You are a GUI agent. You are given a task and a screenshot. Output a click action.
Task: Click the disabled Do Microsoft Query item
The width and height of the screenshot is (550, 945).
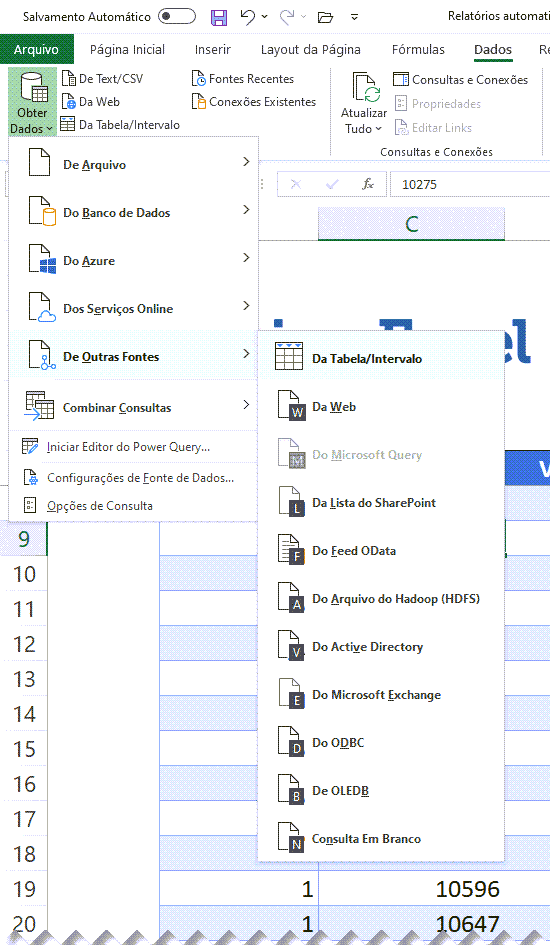381,455
